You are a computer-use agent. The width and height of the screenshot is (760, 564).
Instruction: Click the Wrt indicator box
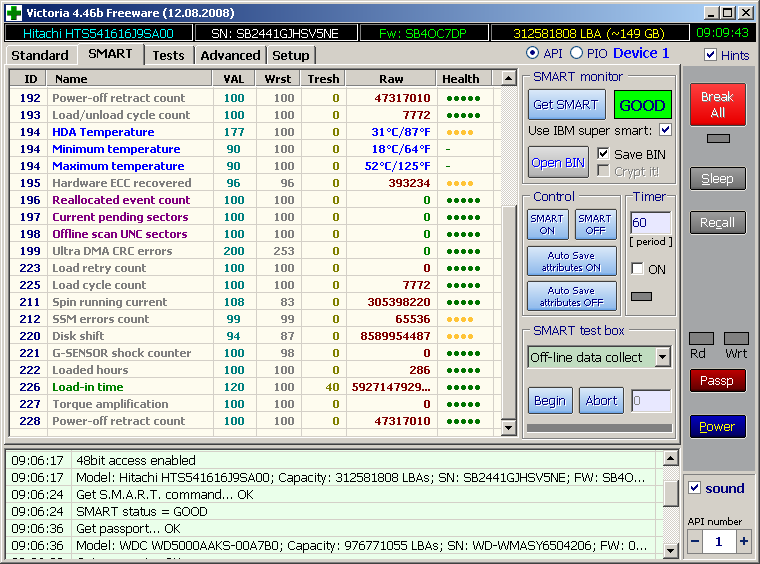tap(736, 338)
